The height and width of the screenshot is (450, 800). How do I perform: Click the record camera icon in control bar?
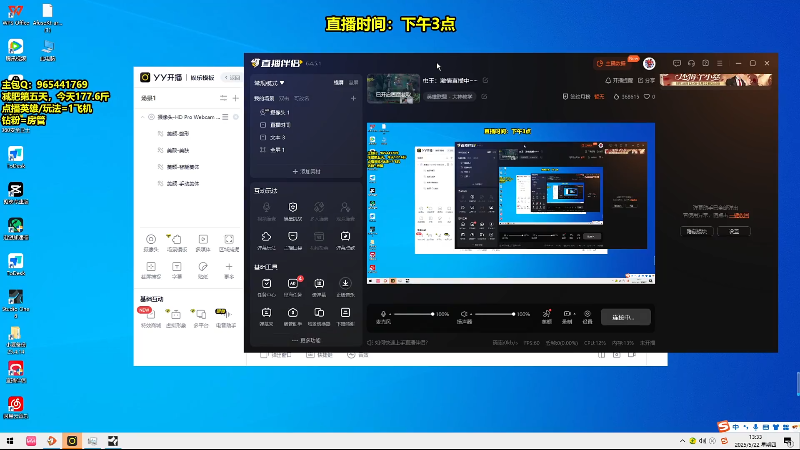(567, 314)
